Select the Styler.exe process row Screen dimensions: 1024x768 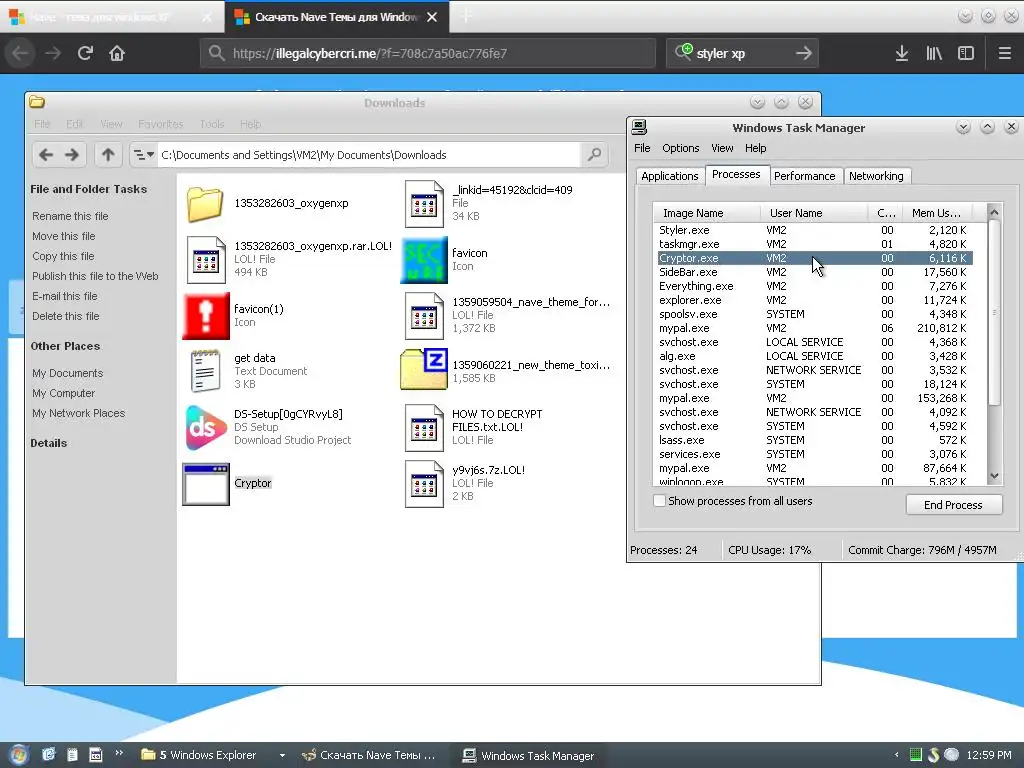[x=815, y=230]
